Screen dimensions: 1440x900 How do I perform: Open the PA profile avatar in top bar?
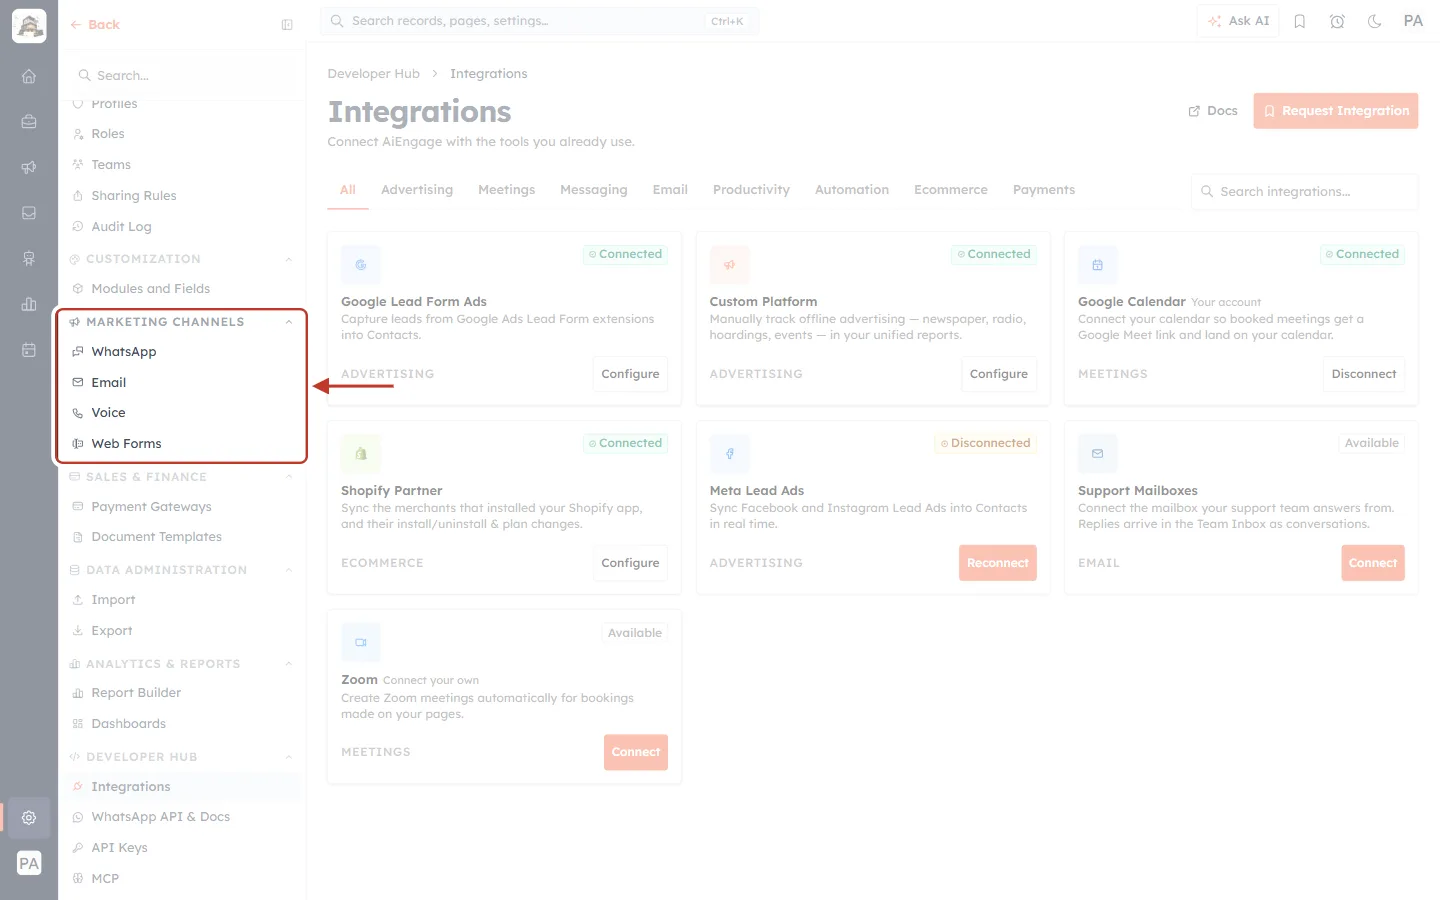(1413, 21)
